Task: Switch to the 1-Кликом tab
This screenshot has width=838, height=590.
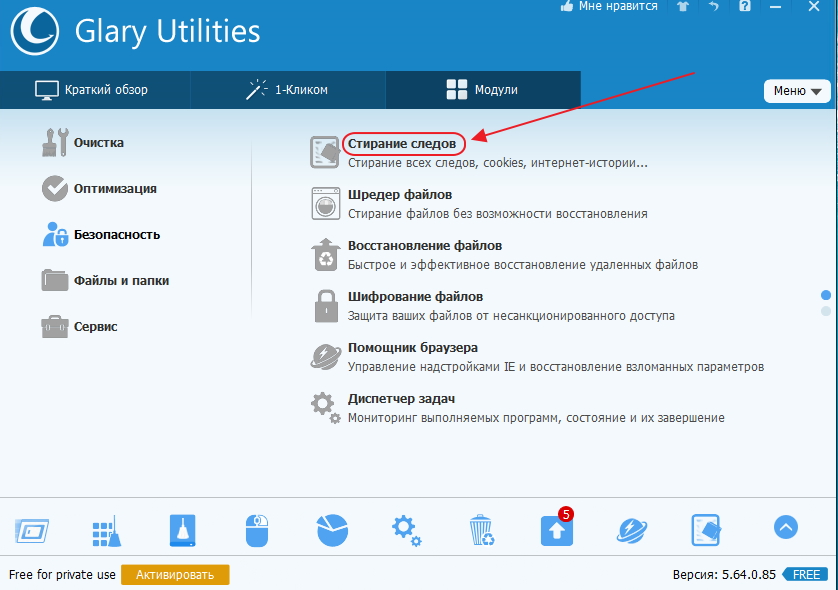Action: coord(288,90)
